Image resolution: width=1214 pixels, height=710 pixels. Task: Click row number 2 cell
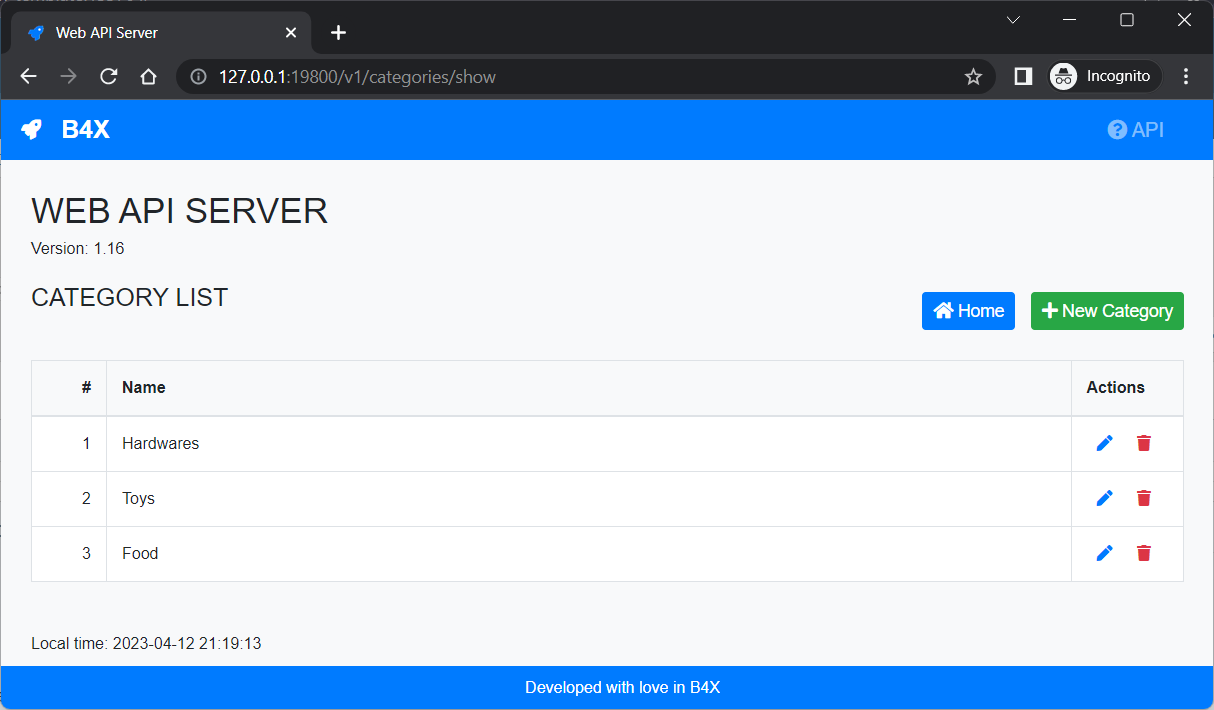pyautogui.click(x=69, y=499)
